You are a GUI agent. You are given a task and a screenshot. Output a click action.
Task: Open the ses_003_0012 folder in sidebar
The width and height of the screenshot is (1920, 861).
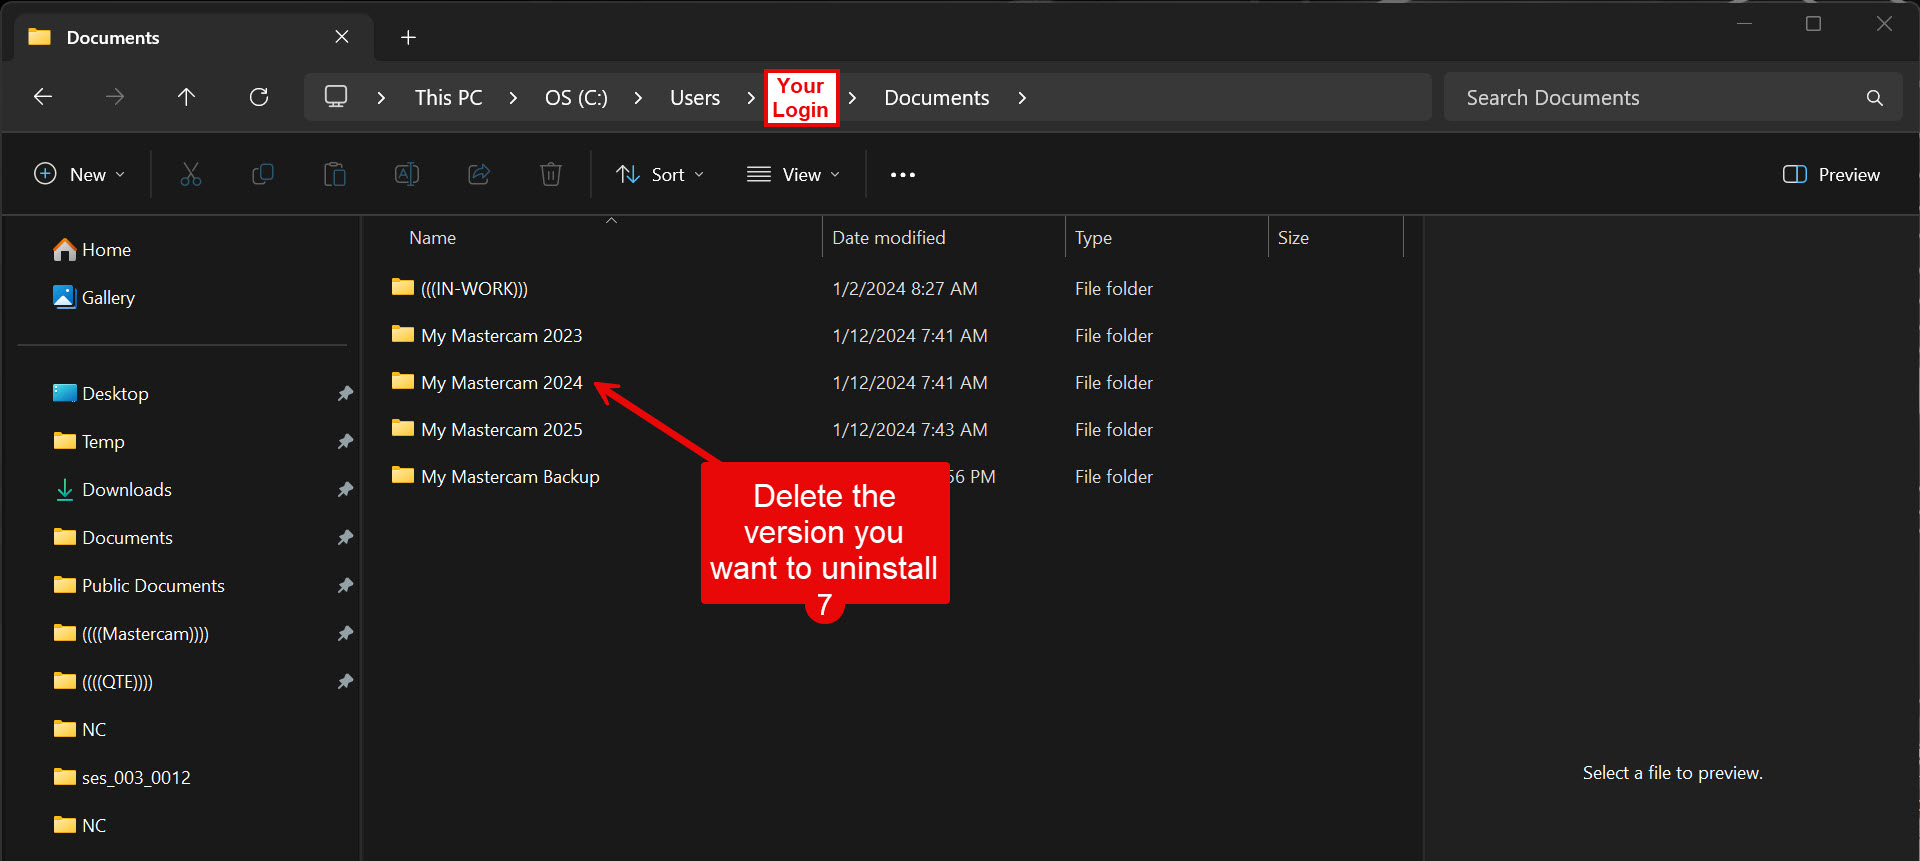pos(122,778)
